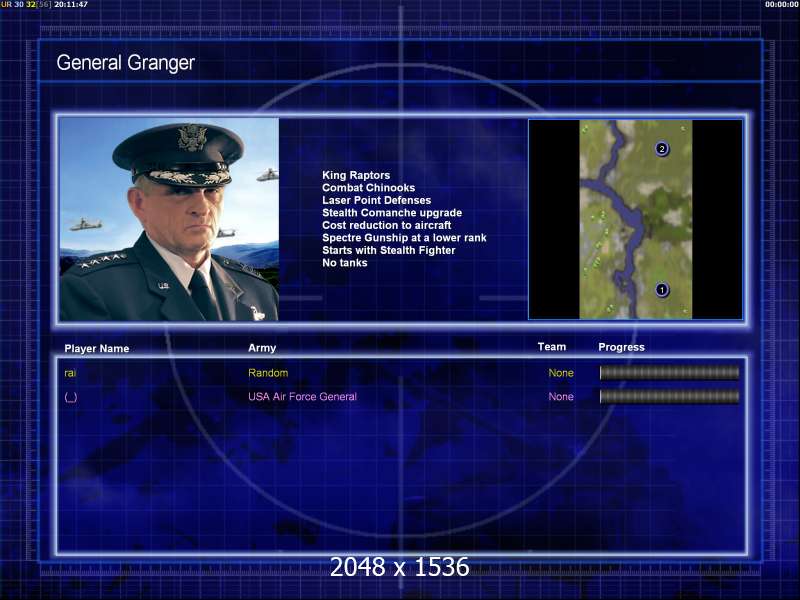Click the 'Stealth Comanche upgrade' text

pos(392,213)
